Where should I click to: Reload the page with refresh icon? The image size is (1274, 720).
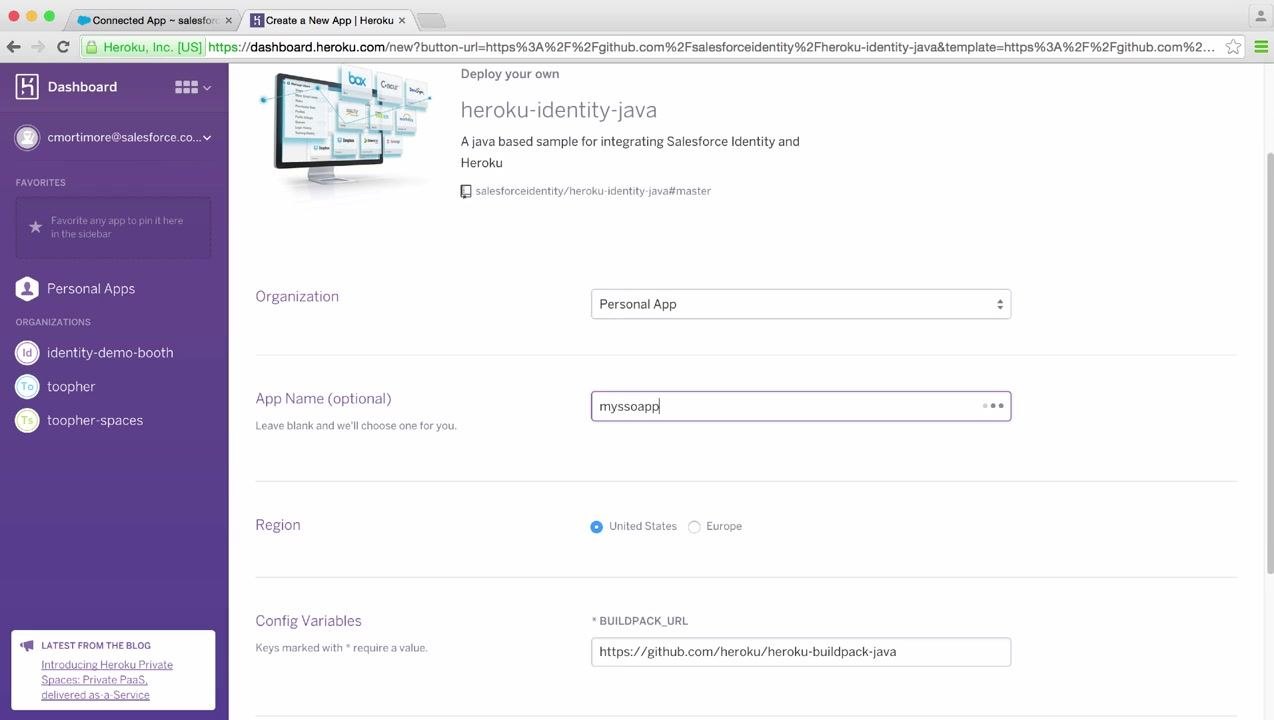click(63, 47)
